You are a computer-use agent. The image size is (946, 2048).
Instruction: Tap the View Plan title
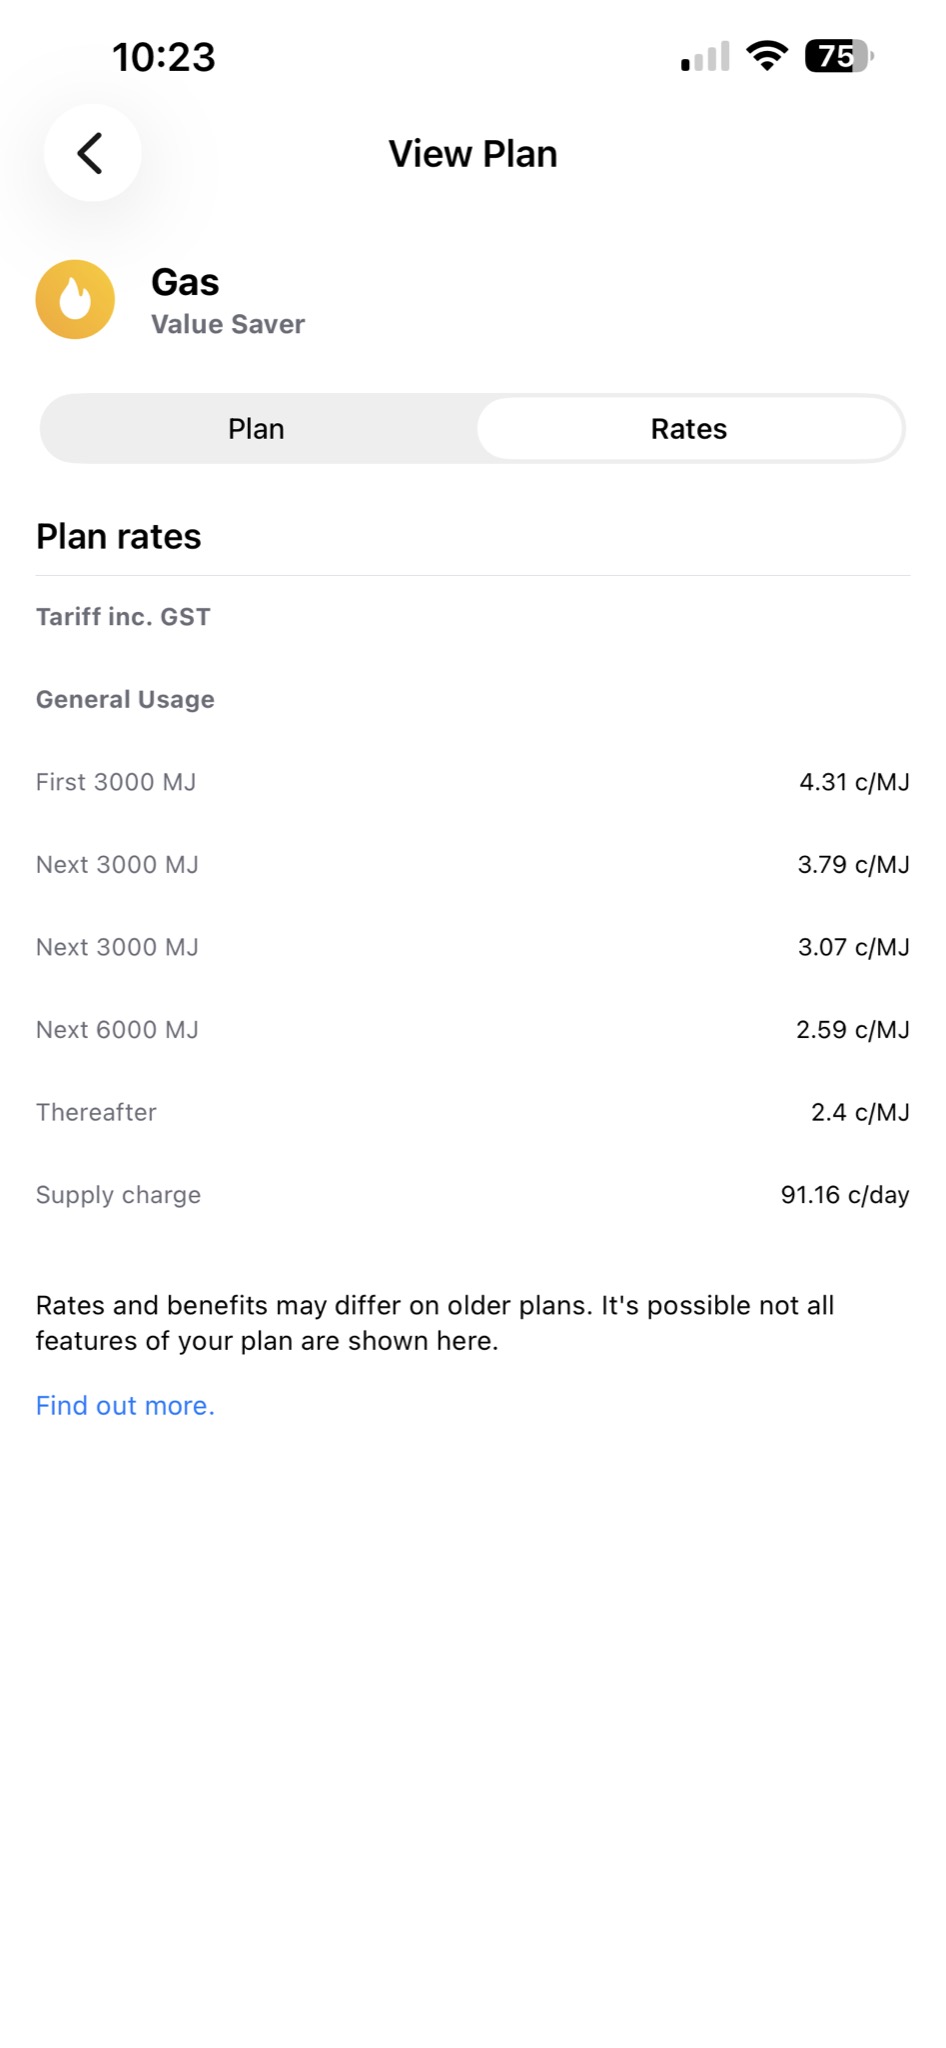click(x=473, y=154)
